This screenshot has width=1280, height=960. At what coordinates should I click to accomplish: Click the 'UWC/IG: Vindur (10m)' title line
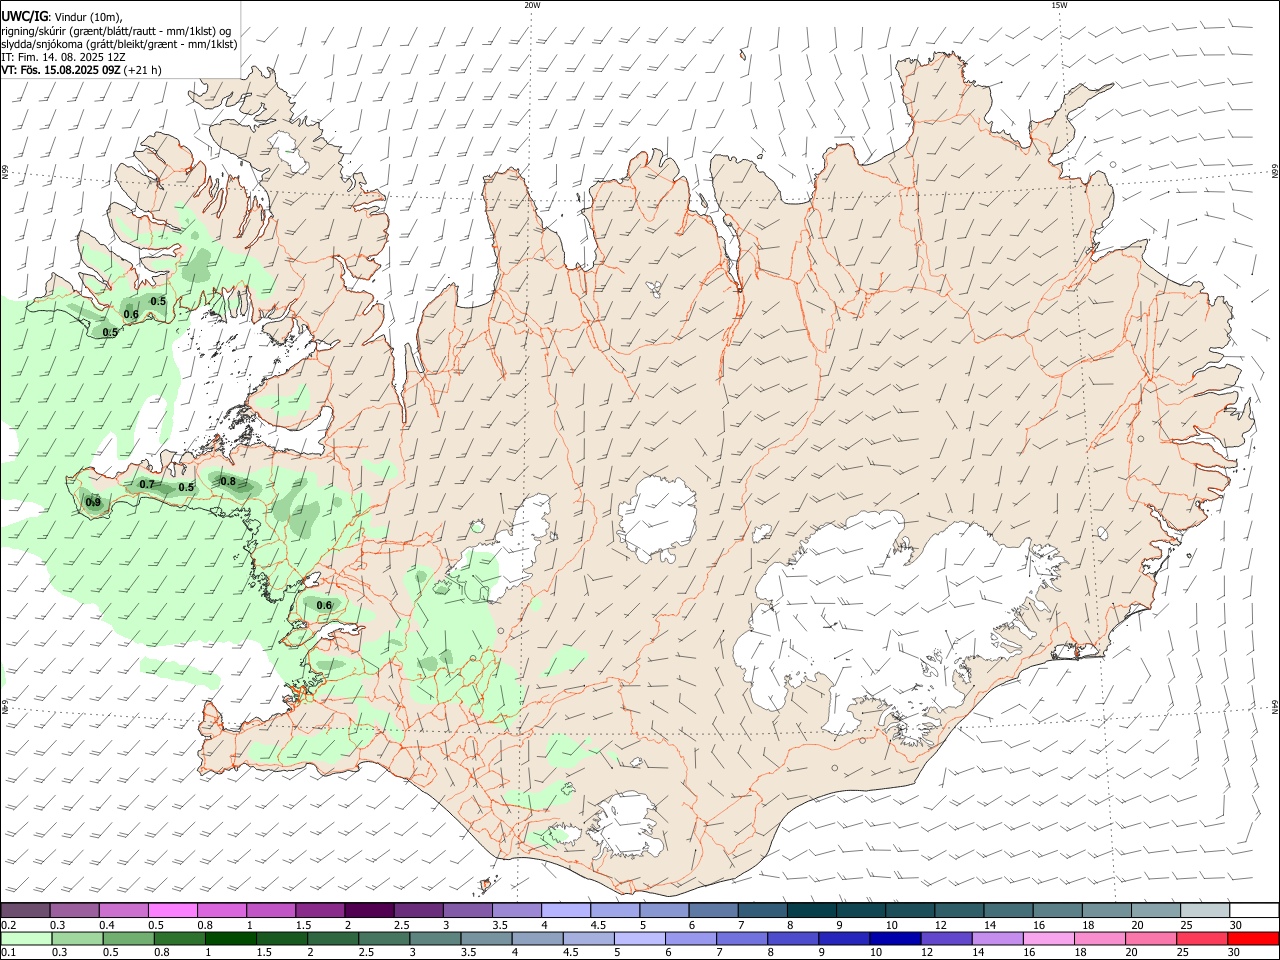click(x=62, y=17)
